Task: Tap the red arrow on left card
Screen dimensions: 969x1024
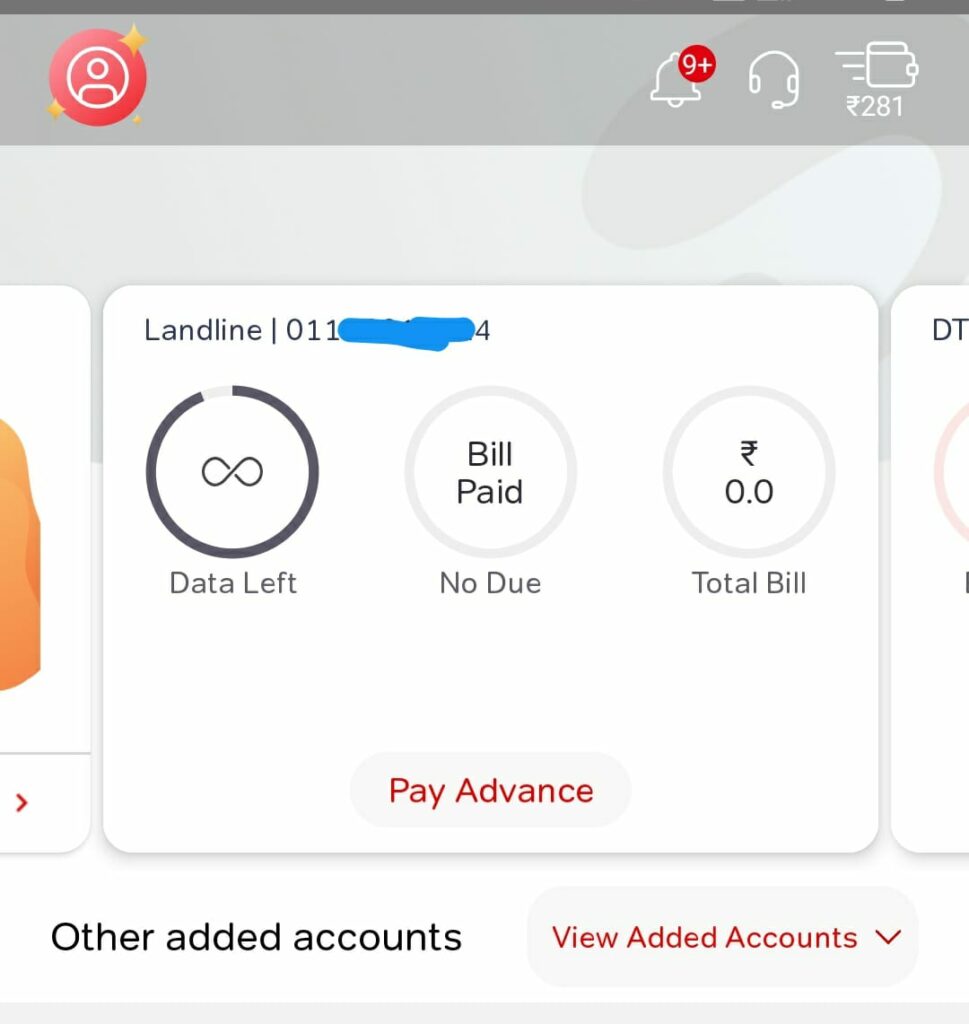Action: coord(22,803)
